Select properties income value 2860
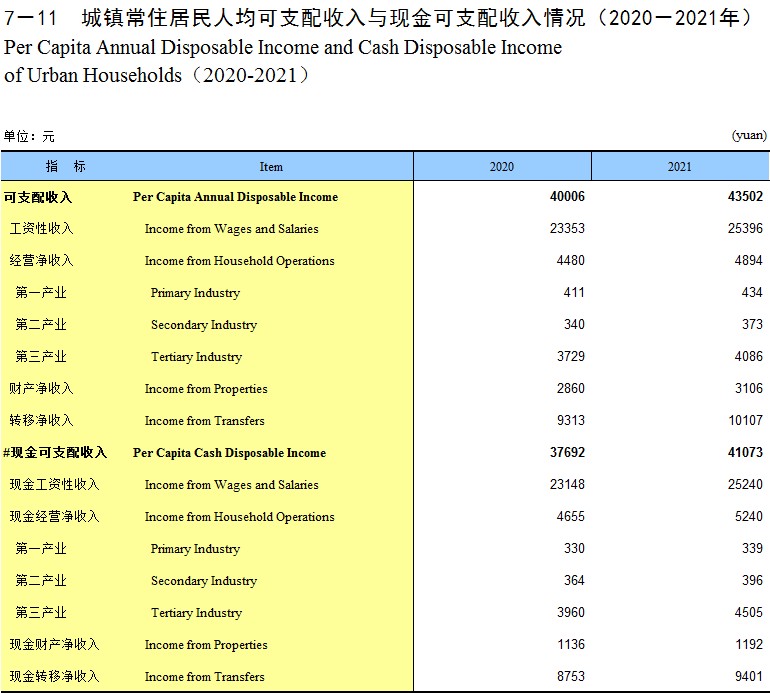770x693 pixels. click(x=571, y=388)
